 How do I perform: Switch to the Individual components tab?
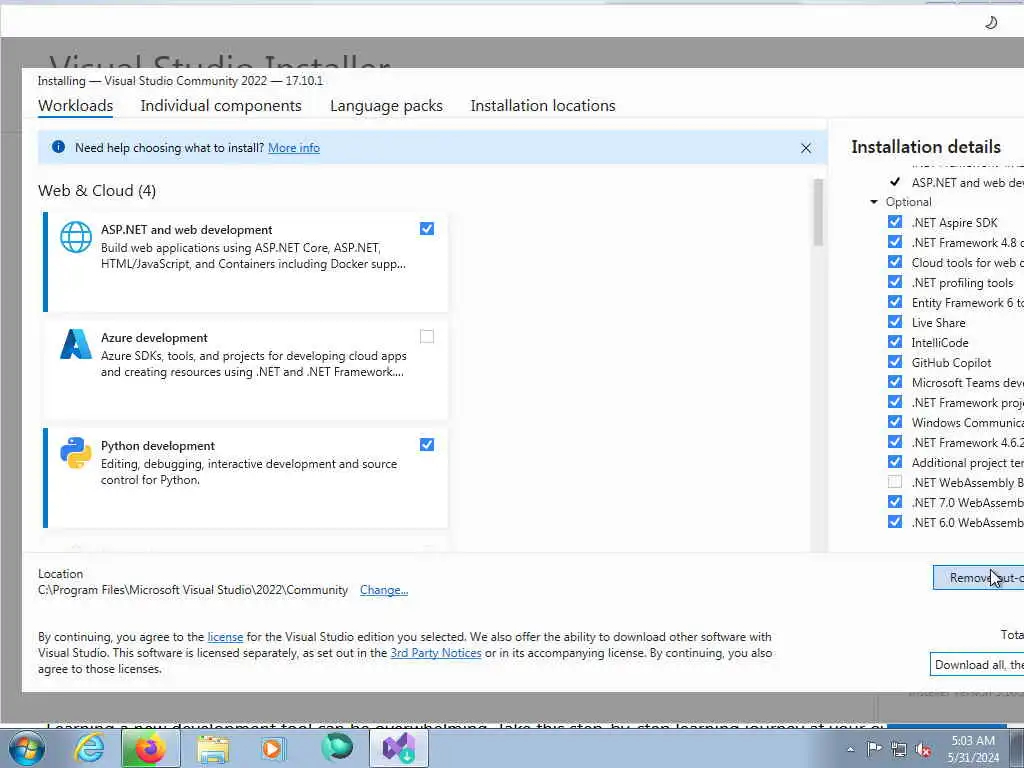click(221, 106)
